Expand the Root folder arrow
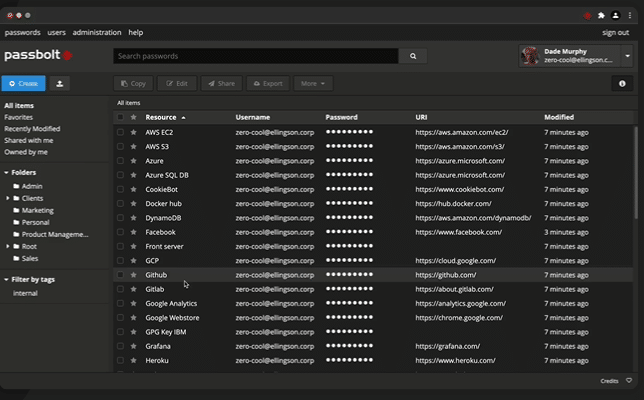Screen dimensions: 644x400 [7, 246]
